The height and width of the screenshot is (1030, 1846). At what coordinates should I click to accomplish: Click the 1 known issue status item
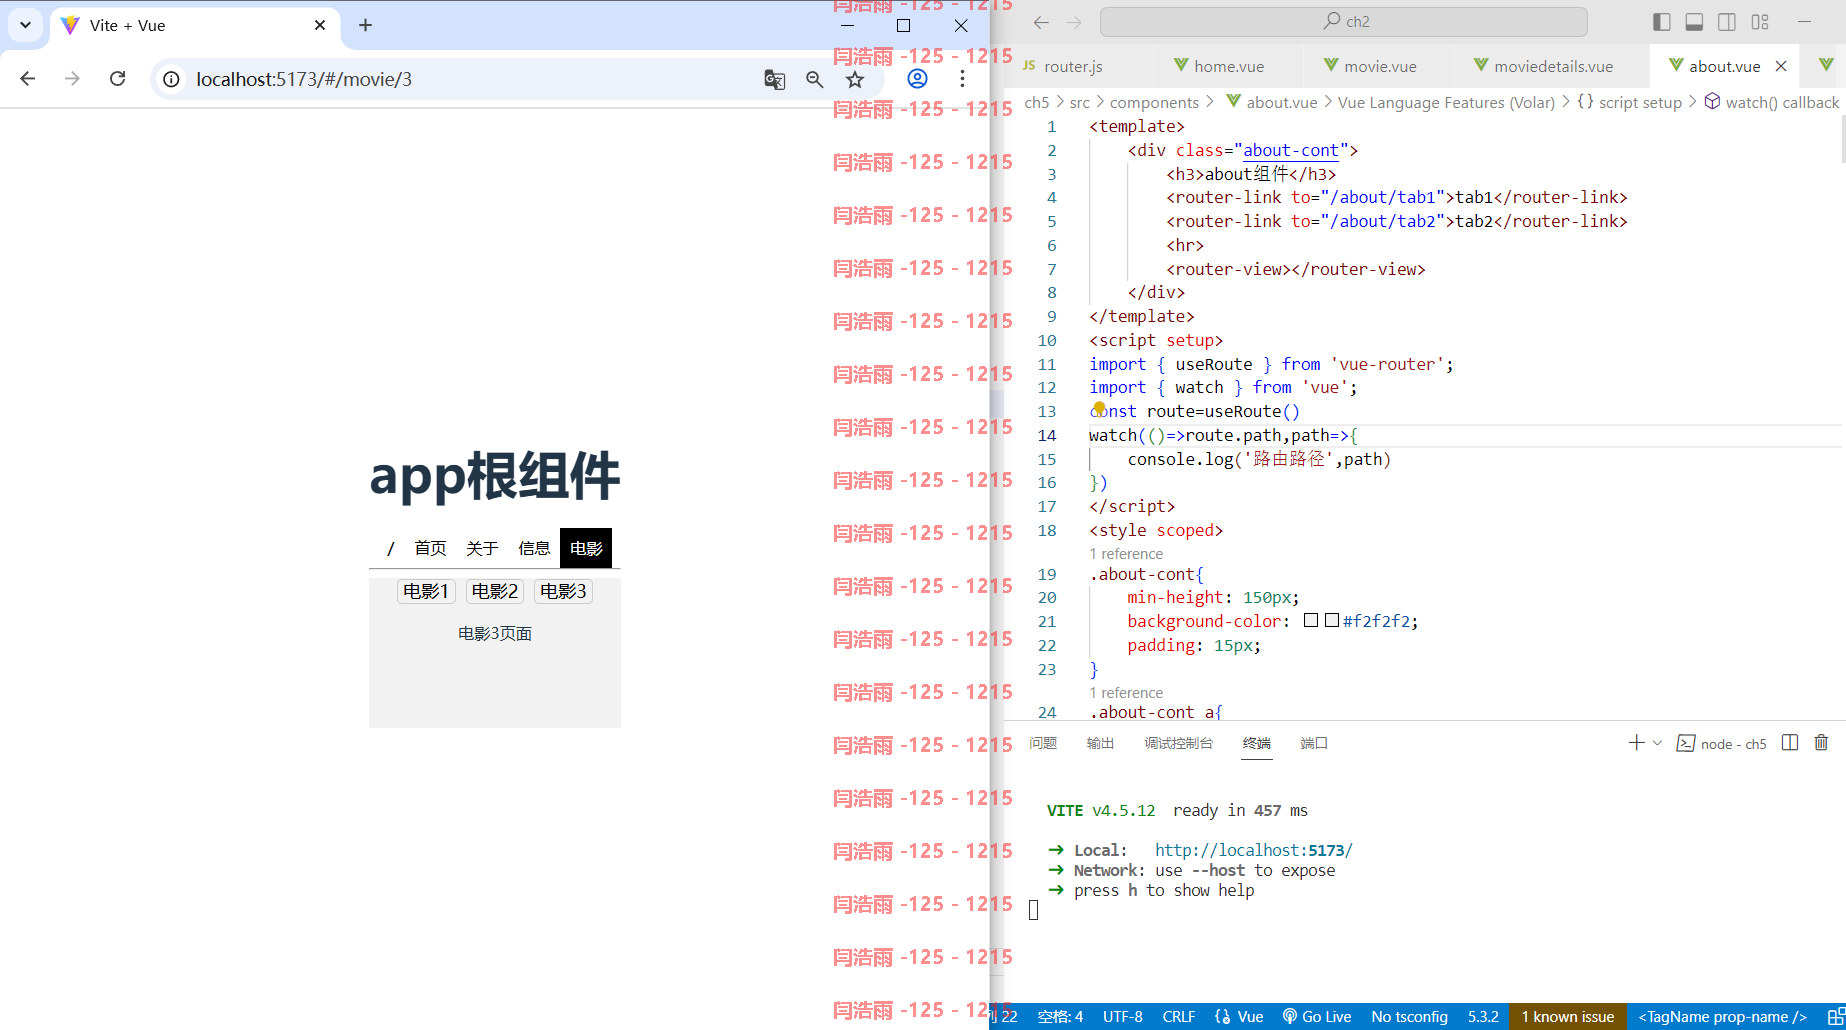coord(1568,1016)
